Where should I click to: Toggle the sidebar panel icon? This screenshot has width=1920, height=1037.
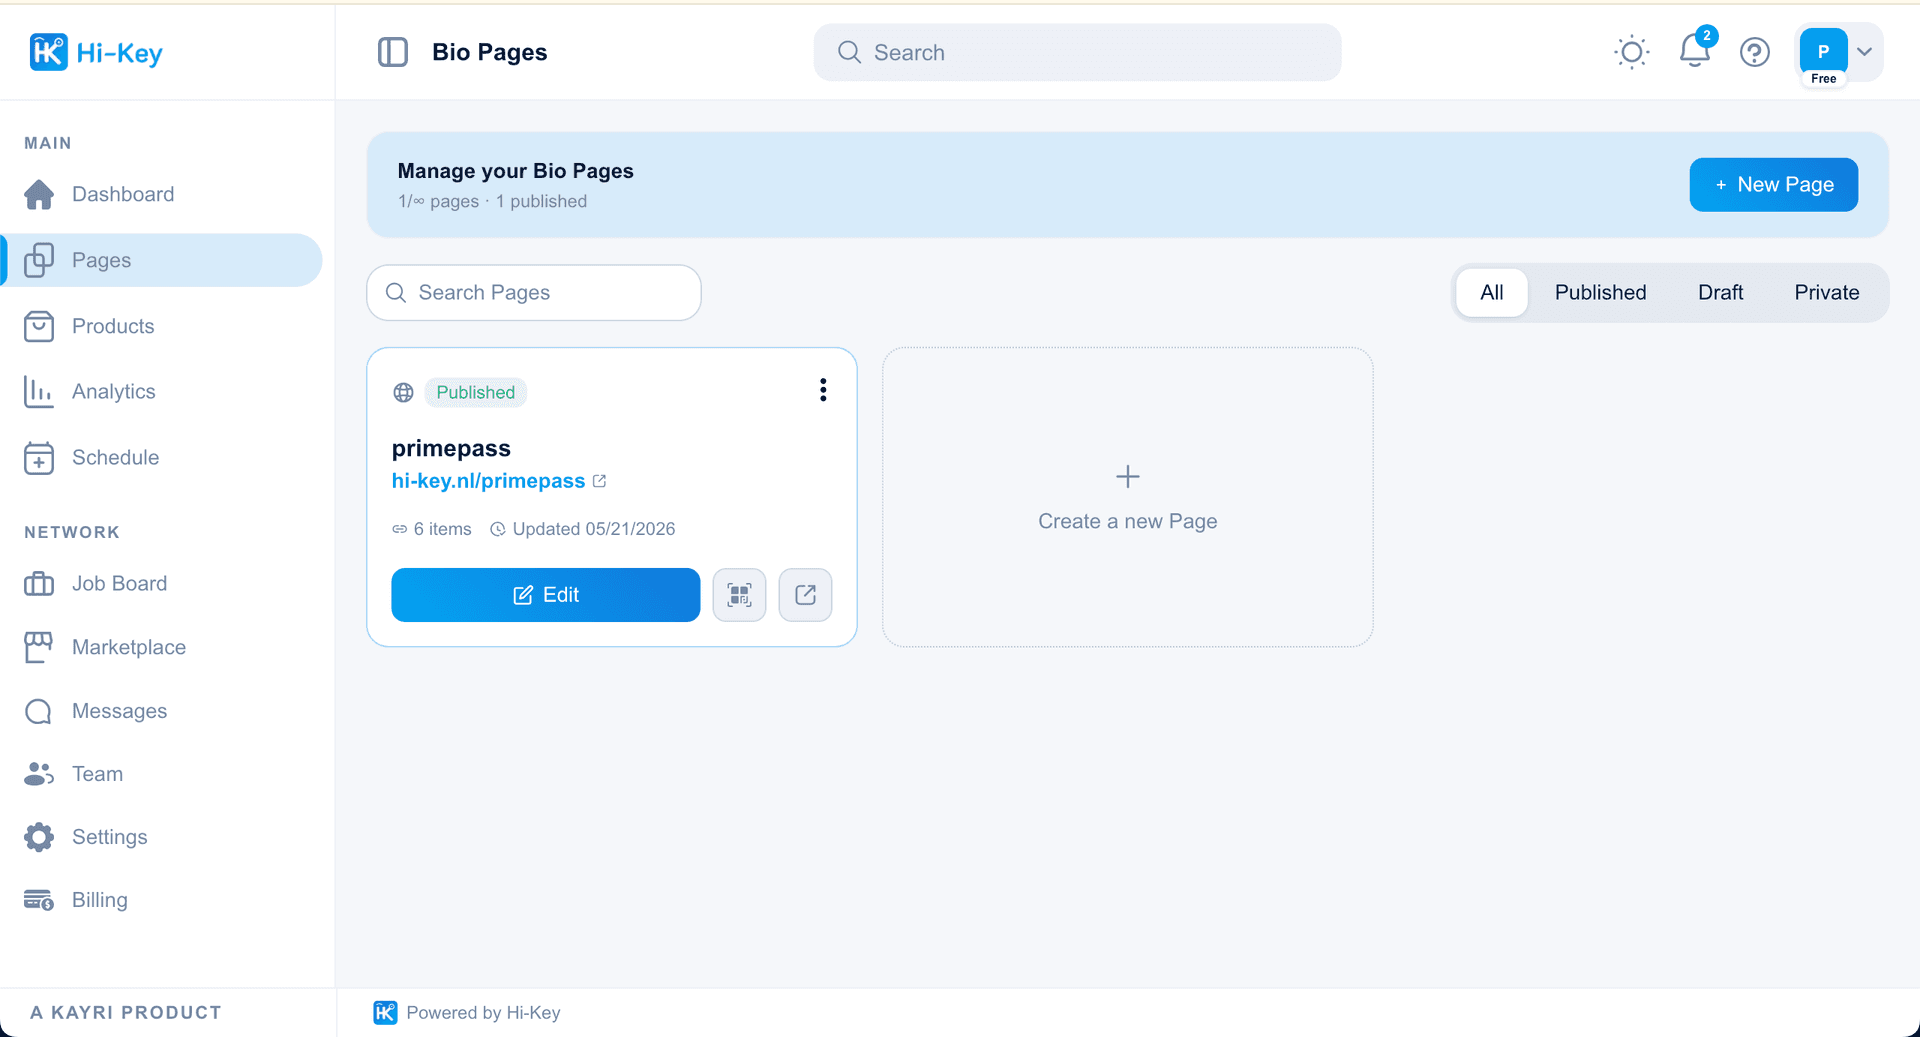coord(393,52)
